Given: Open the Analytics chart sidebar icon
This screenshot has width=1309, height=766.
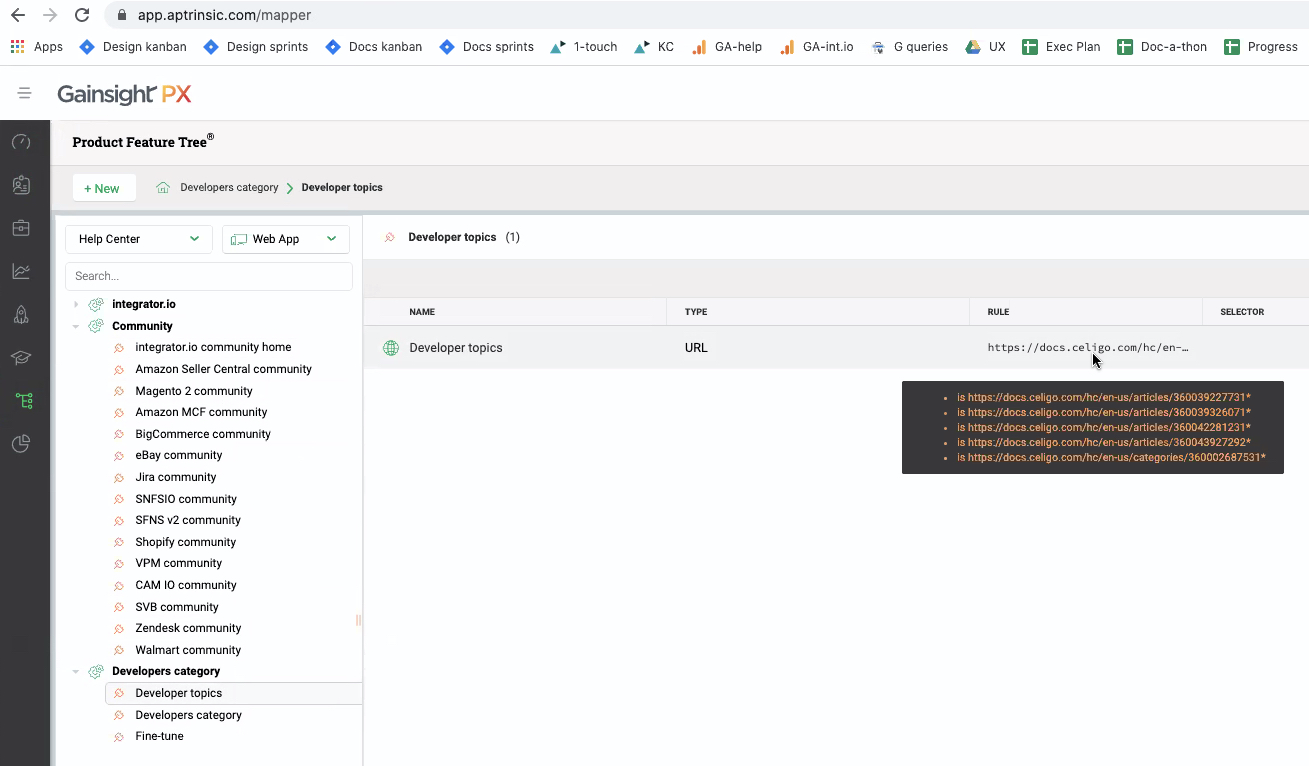Looking at the screenshot, I should 21,271.
